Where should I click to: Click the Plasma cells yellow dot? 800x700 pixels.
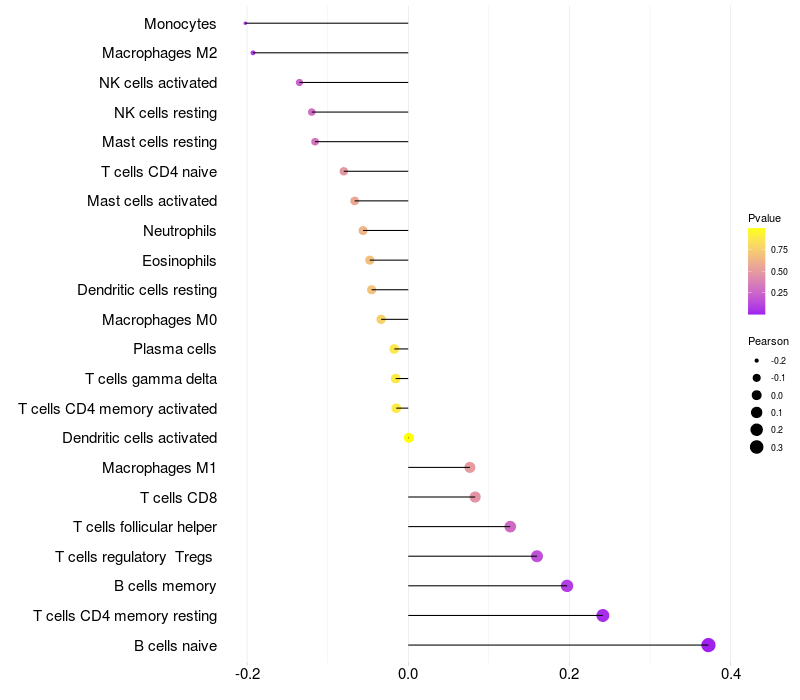tap(394, 349)
